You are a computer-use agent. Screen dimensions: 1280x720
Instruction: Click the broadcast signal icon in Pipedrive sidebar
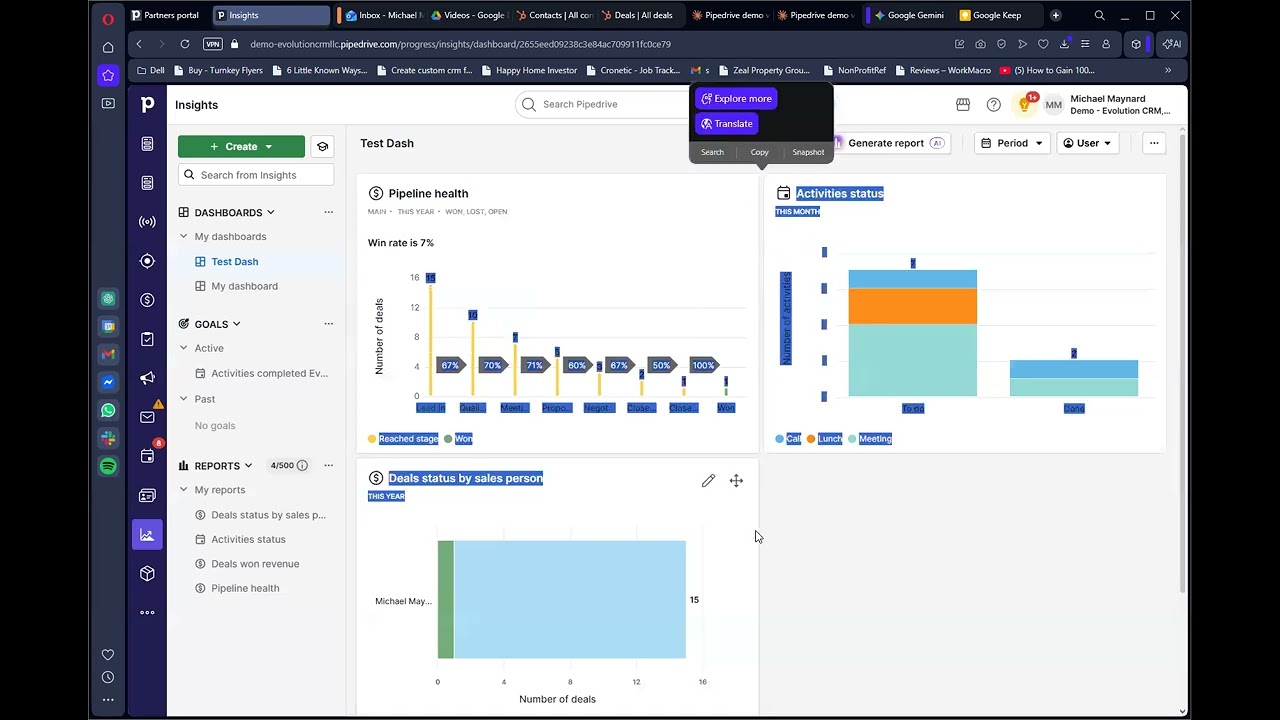(x=147, y=222)
